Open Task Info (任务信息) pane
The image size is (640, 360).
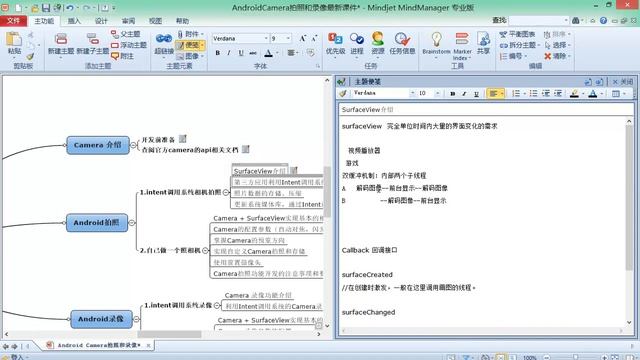click(x=402, y=43)
